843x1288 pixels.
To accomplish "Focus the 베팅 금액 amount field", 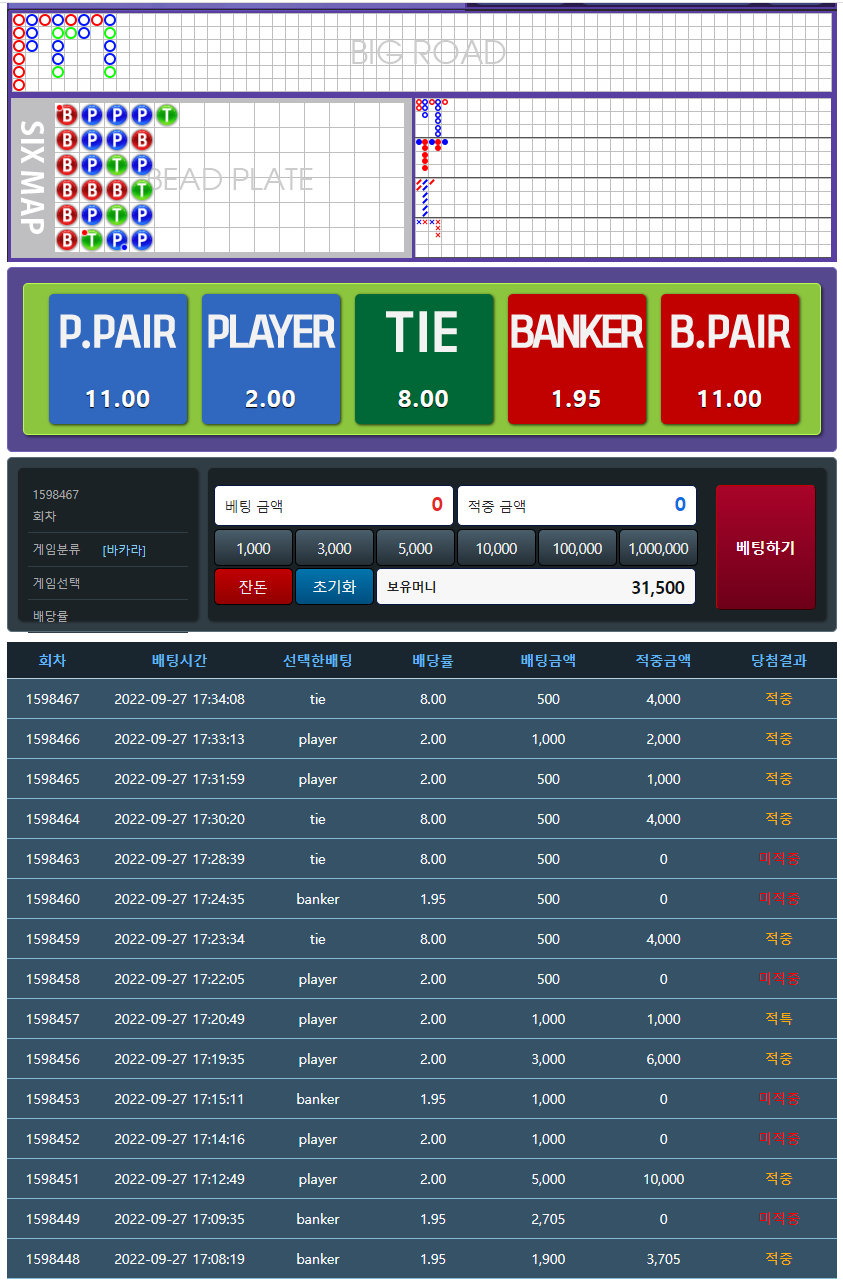I will pyautogui.click(x=334, y=506).
